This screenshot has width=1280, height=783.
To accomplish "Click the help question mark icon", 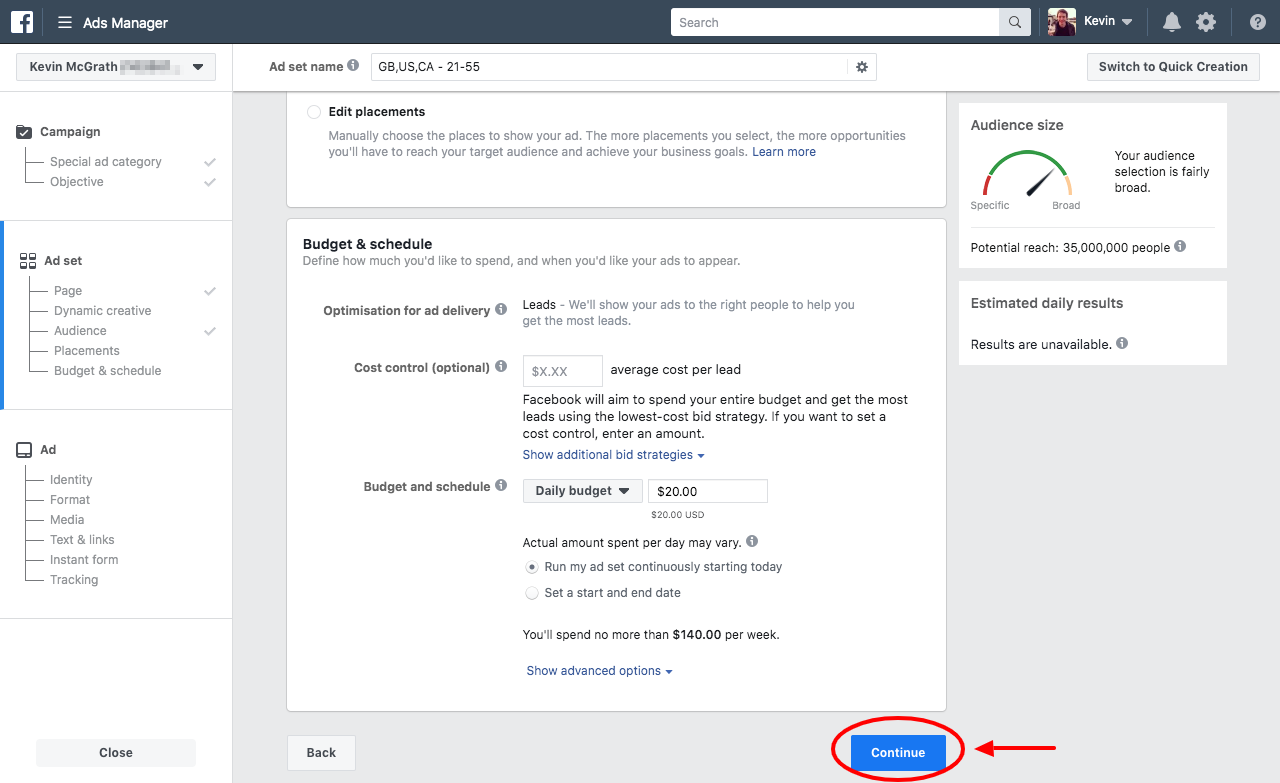I will click(1257, 23).
